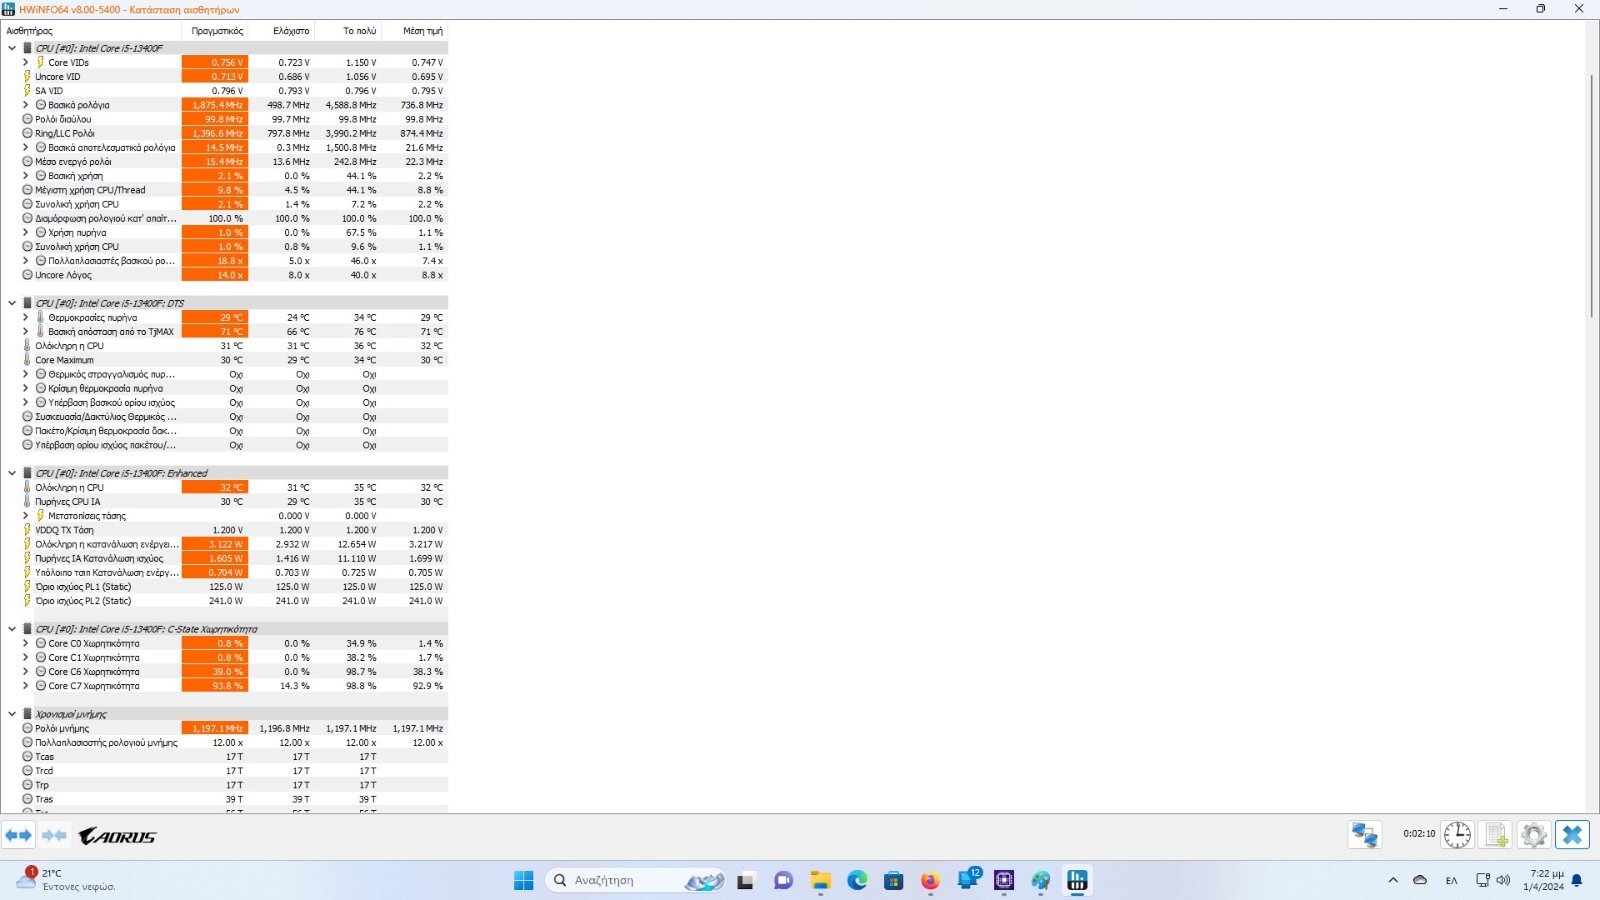The width and height of the screenshot is (1600, 900).
Task: Click the vertical scrollbar of the sensor list
Action: click(1592, 196)
